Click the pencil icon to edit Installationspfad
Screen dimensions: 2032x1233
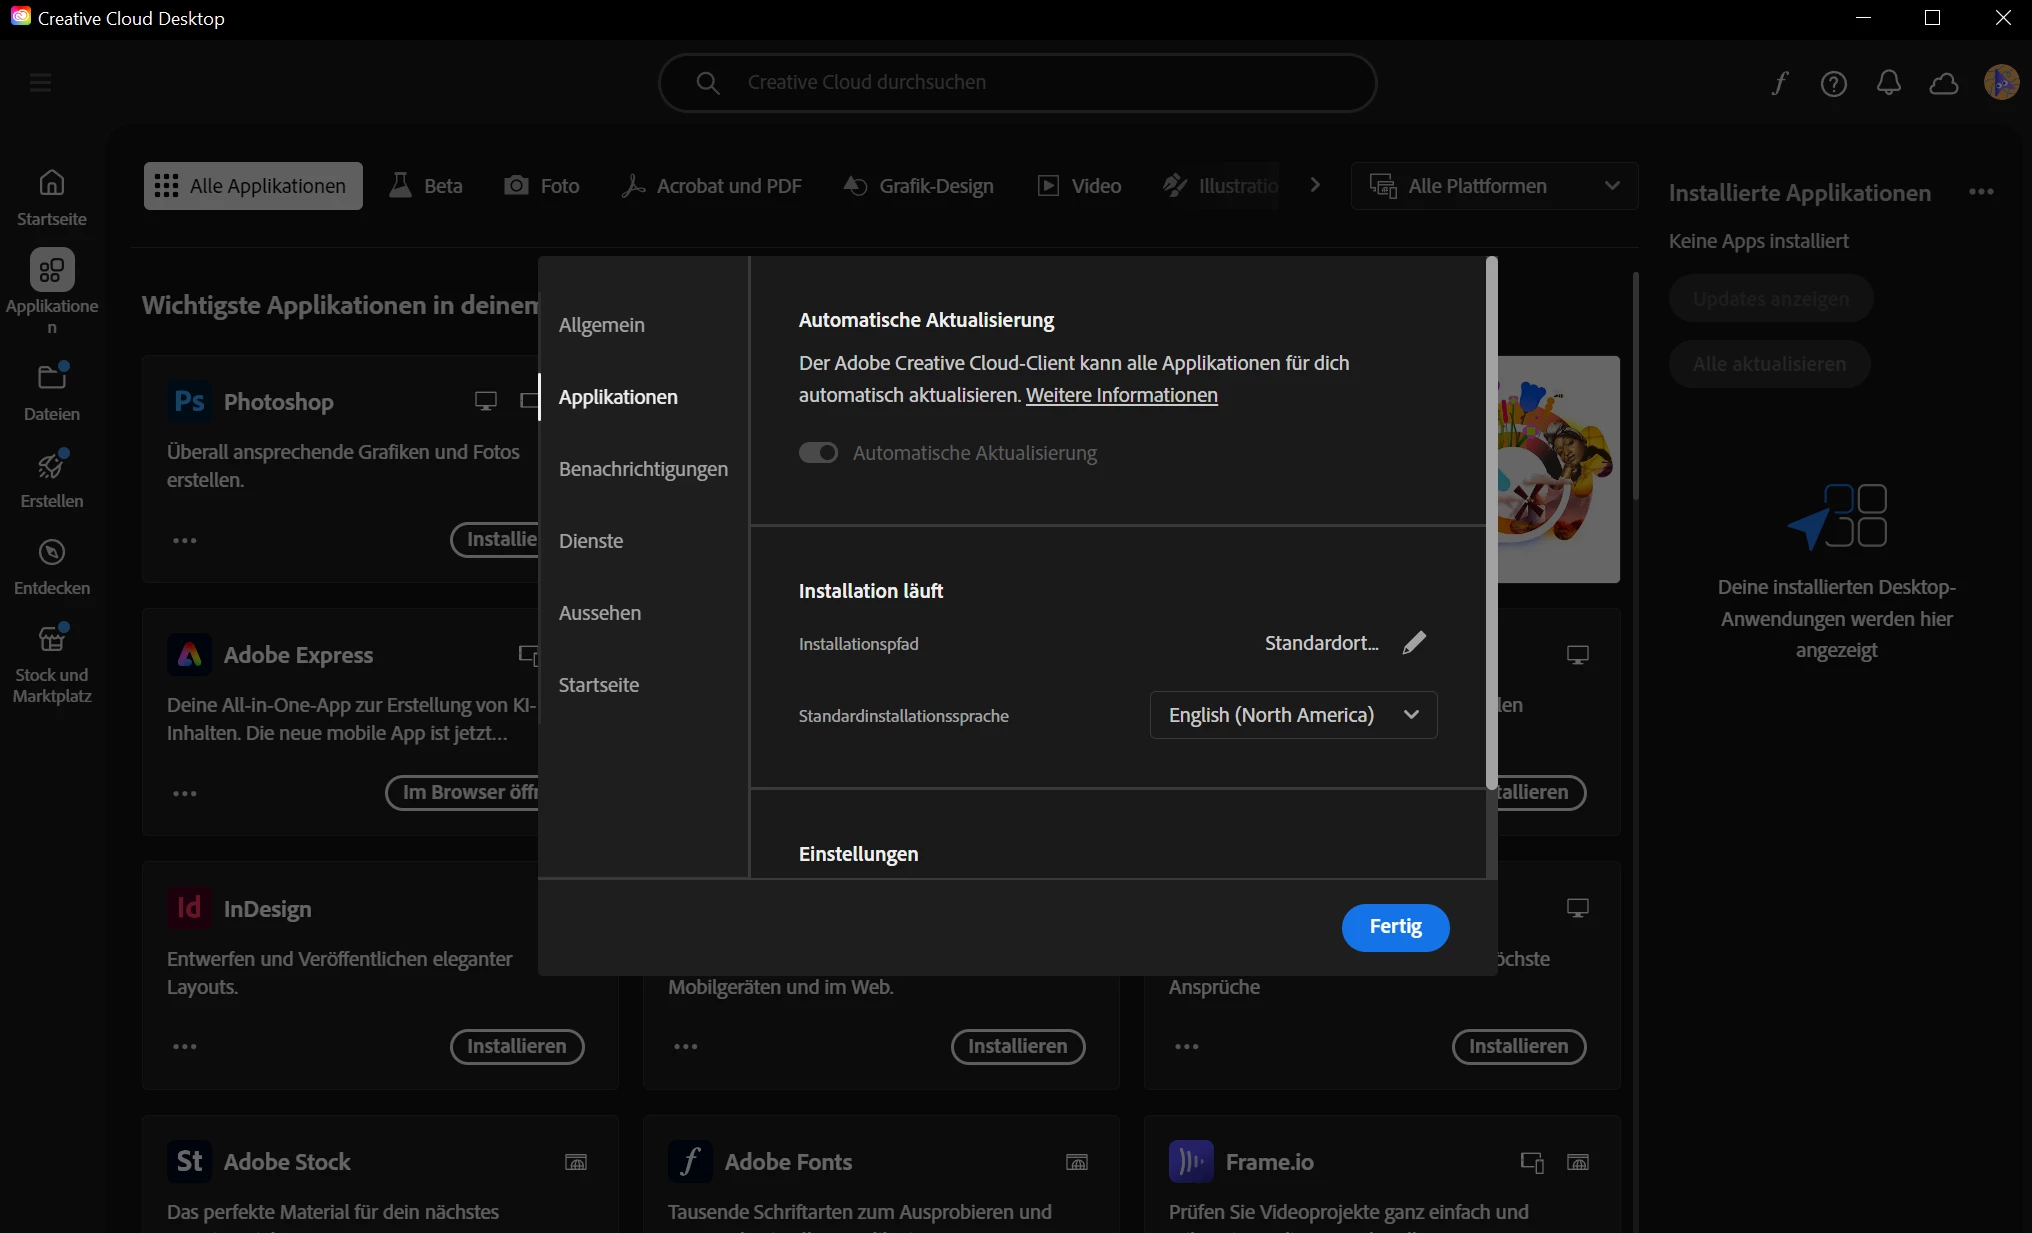[x=1414, y=643]
